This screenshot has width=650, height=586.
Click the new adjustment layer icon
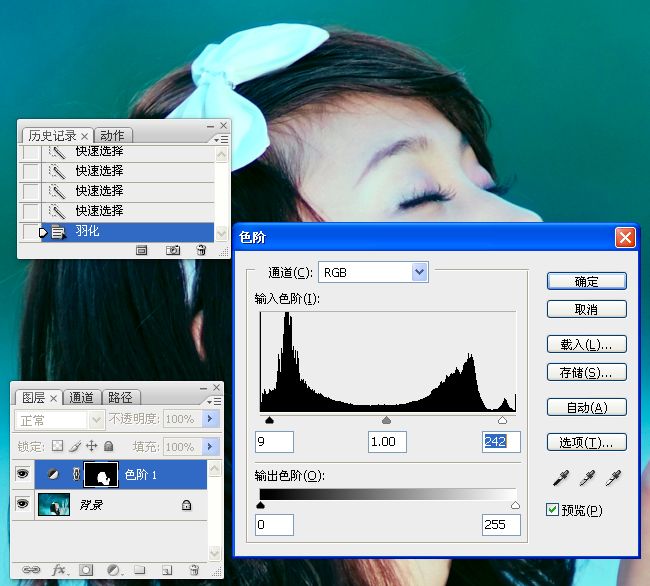tap(113, 569)
